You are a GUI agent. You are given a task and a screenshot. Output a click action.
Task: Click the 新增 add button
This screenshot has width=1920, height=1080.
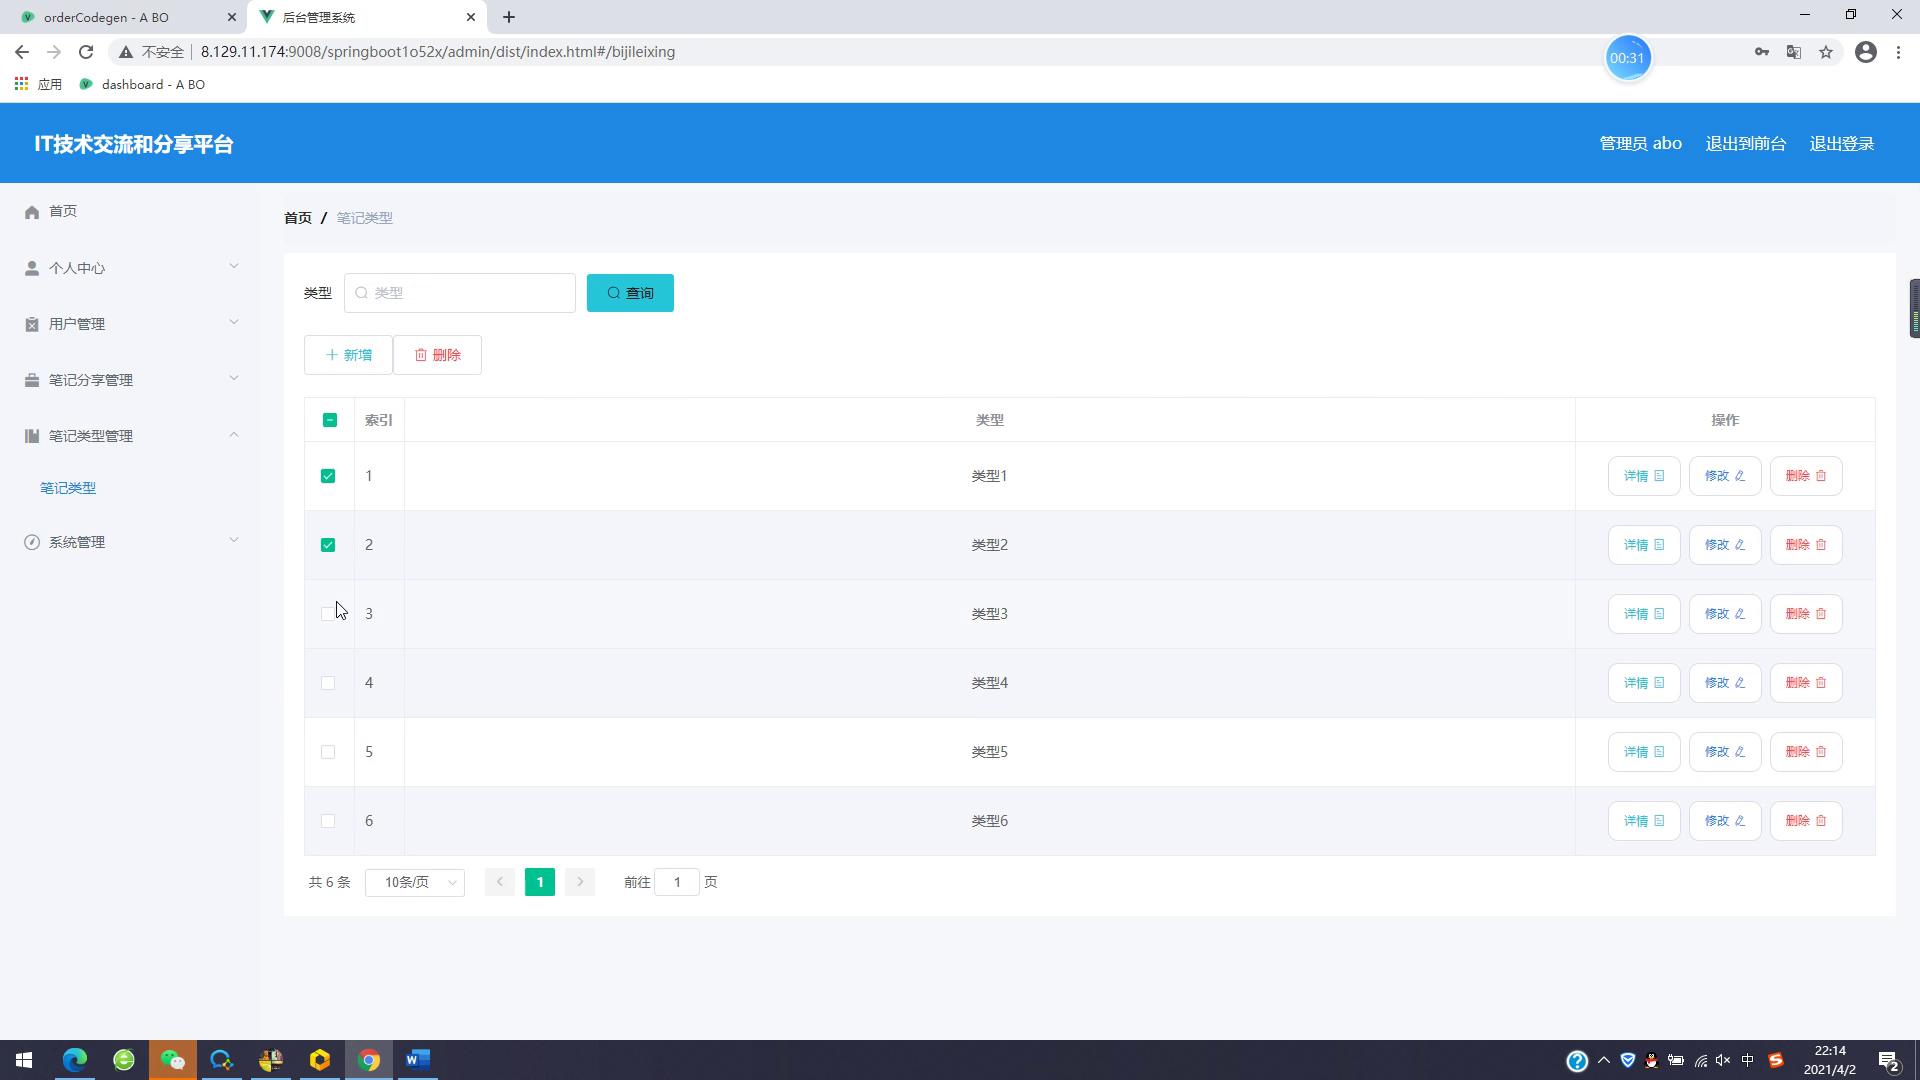[x=348, y=355]
